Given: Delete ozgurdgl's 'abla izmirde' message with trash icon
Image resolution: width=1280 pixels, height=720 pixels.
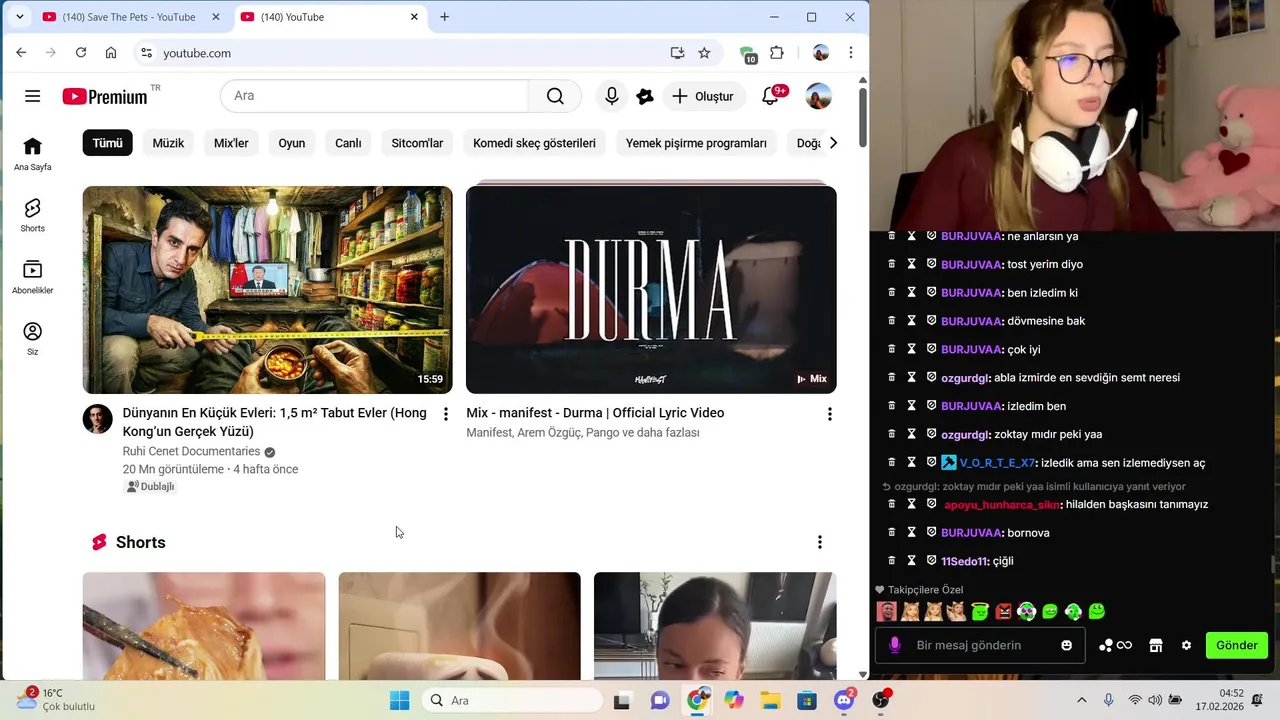Looking at the screenshot, I should 892,378.
